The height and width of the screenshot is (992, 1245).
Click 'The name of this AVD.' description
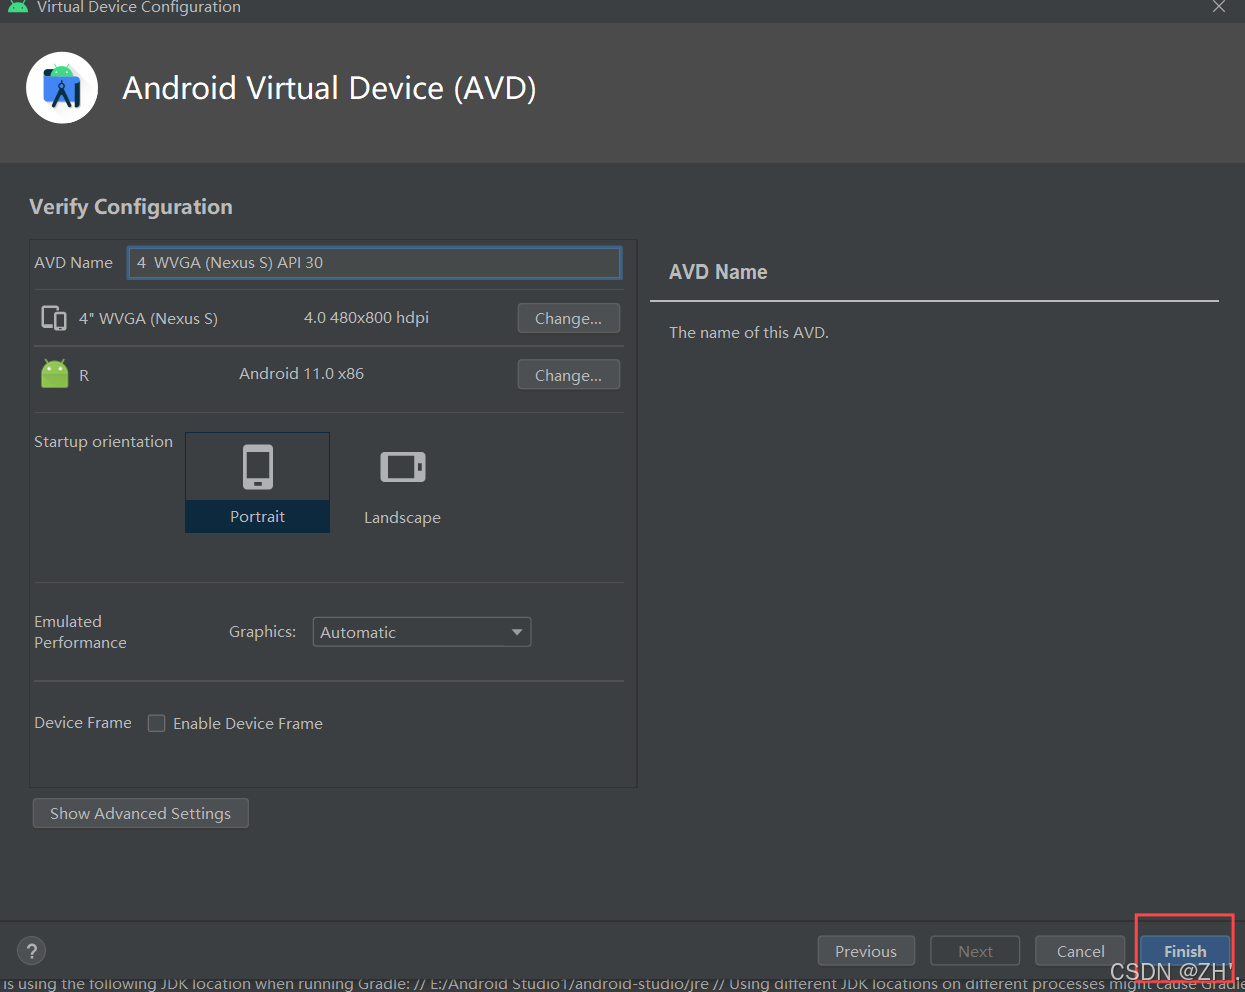click(x=749, y=332)
